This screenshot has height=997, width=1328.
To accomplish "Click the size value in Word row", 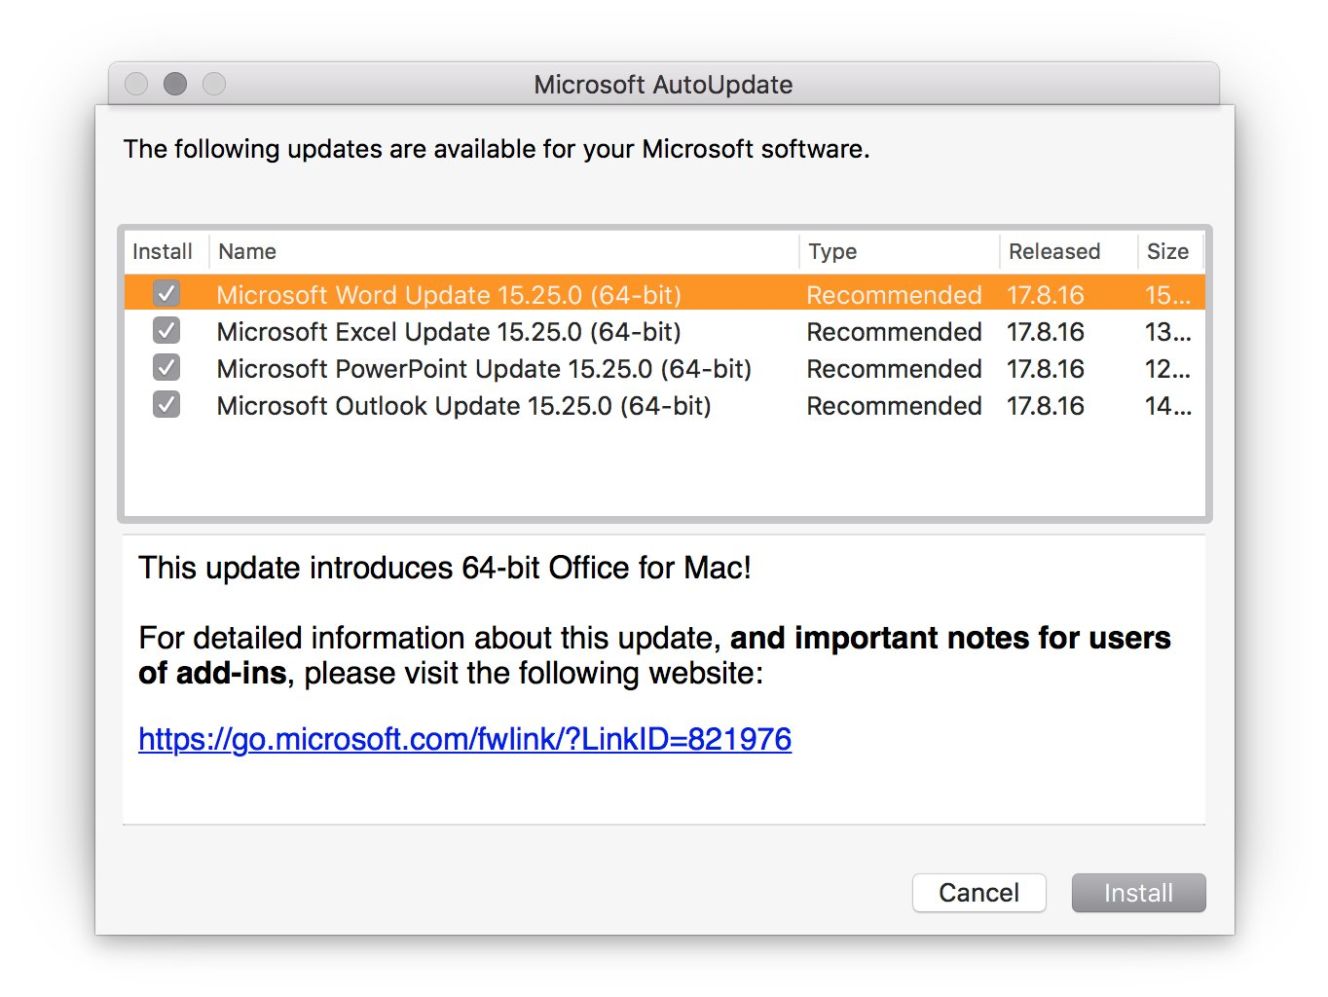I will click(1168, 294).
